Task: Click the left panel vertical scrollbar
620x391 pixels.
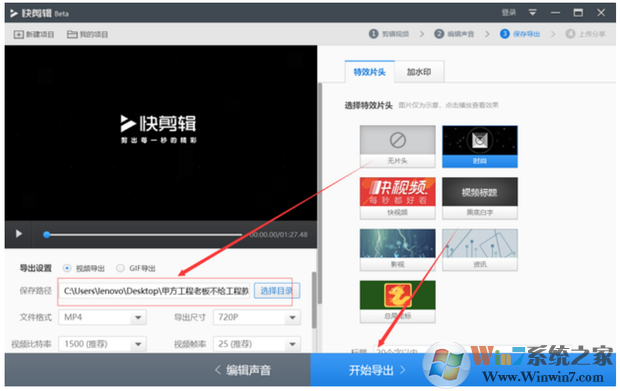Action: pos(314,300)
